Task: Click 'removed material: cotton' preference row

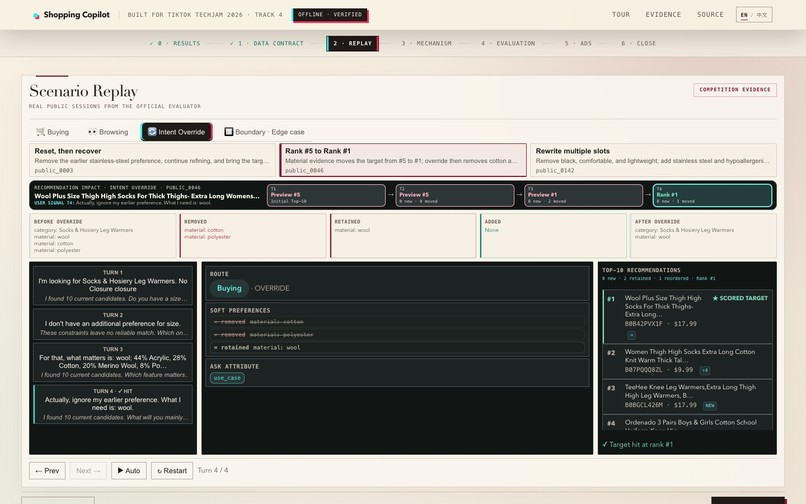Action: (397, 322)
